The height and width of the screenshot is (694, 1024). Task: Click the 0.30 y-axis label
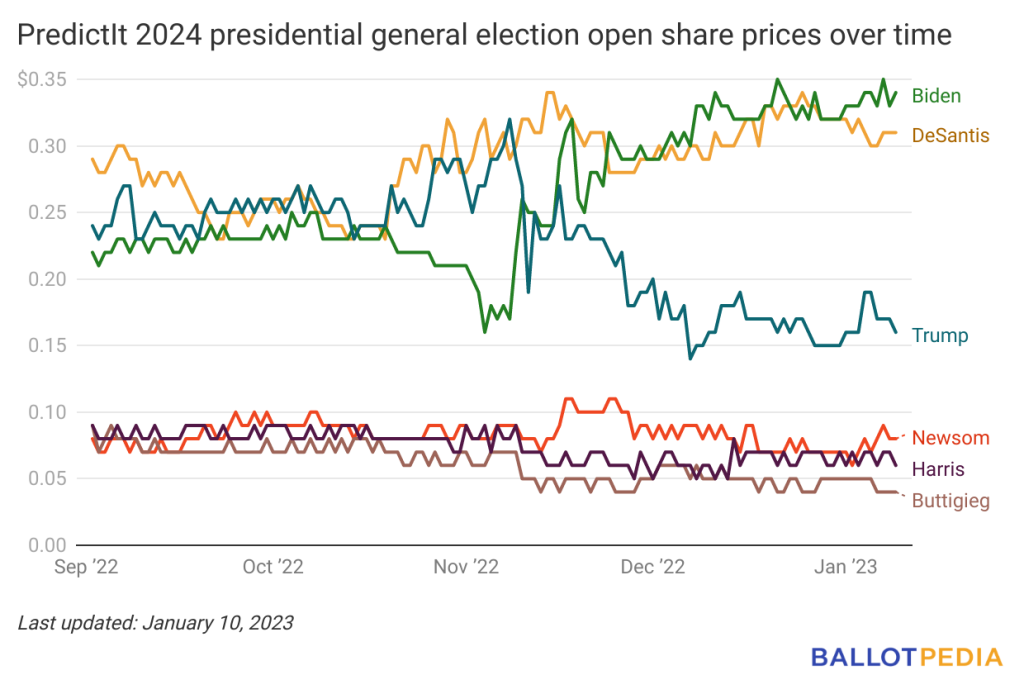(47, 146)
